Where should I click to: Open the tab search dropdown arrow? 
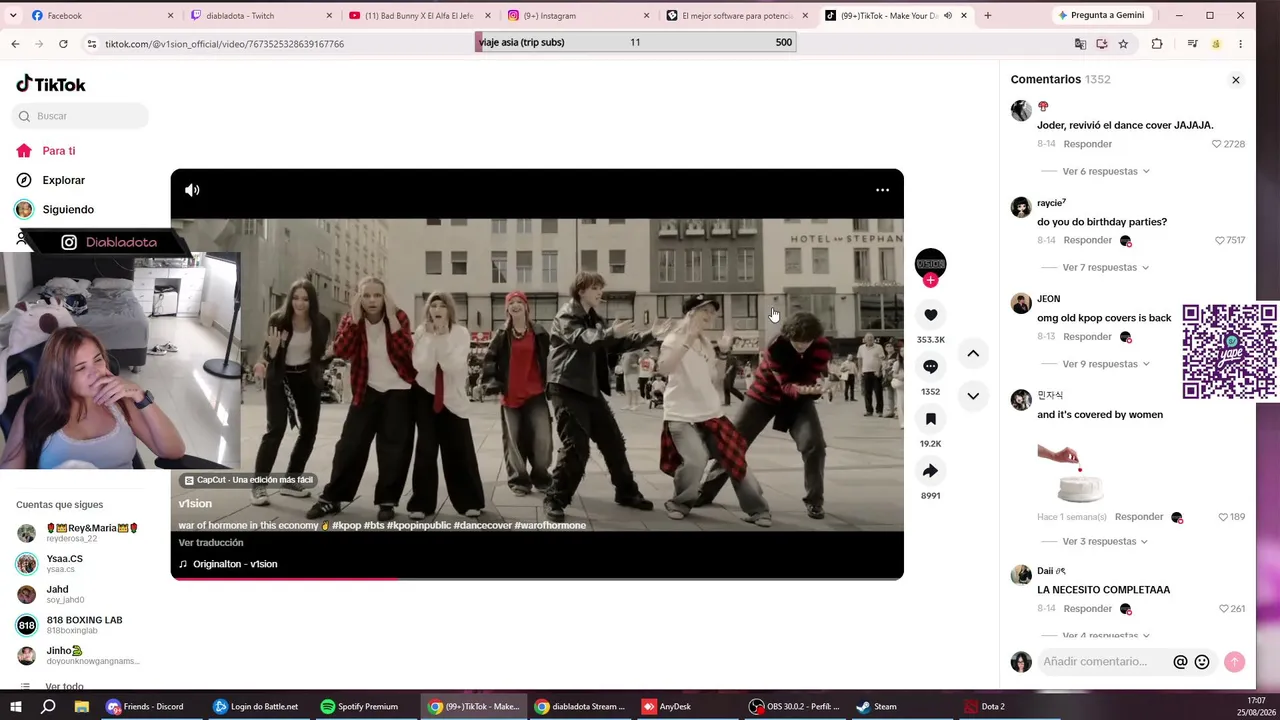tap(14, 16)
